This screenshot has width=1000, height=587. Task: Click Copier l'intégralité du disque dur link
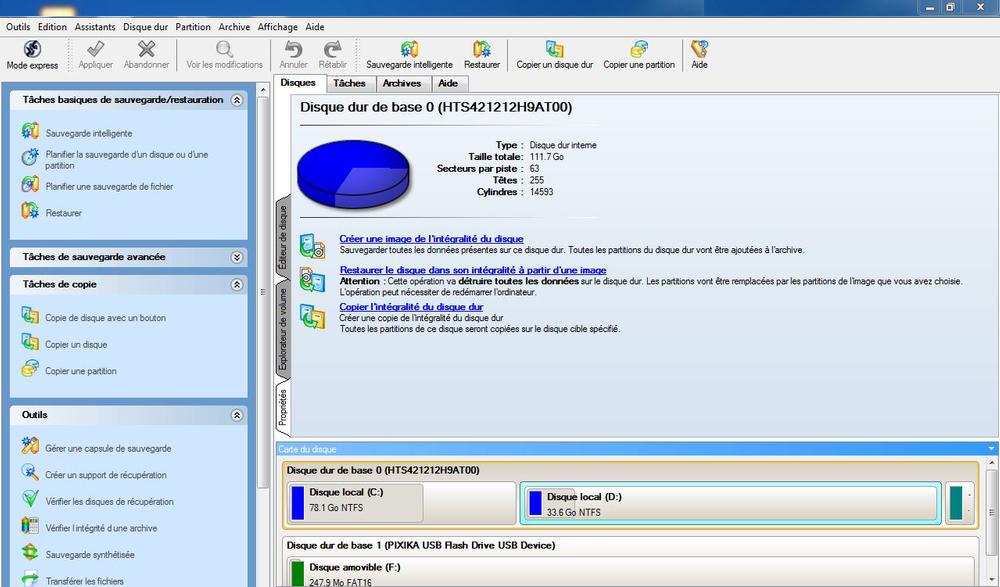coord(411,307)
